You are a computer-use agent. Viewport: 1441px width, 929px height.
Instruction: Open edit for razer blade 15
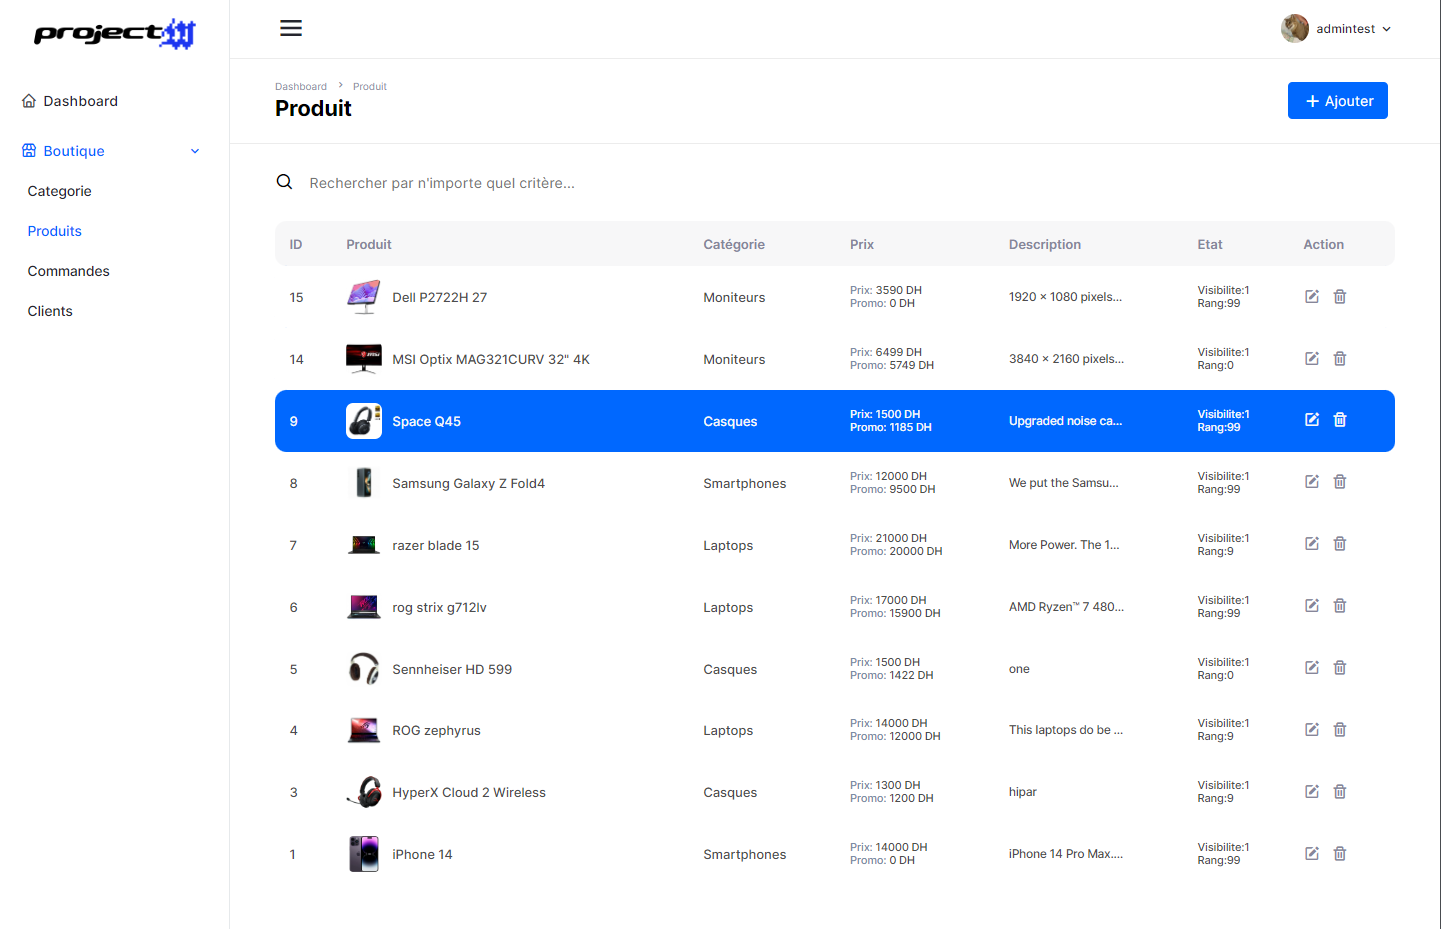[1311, 544]
